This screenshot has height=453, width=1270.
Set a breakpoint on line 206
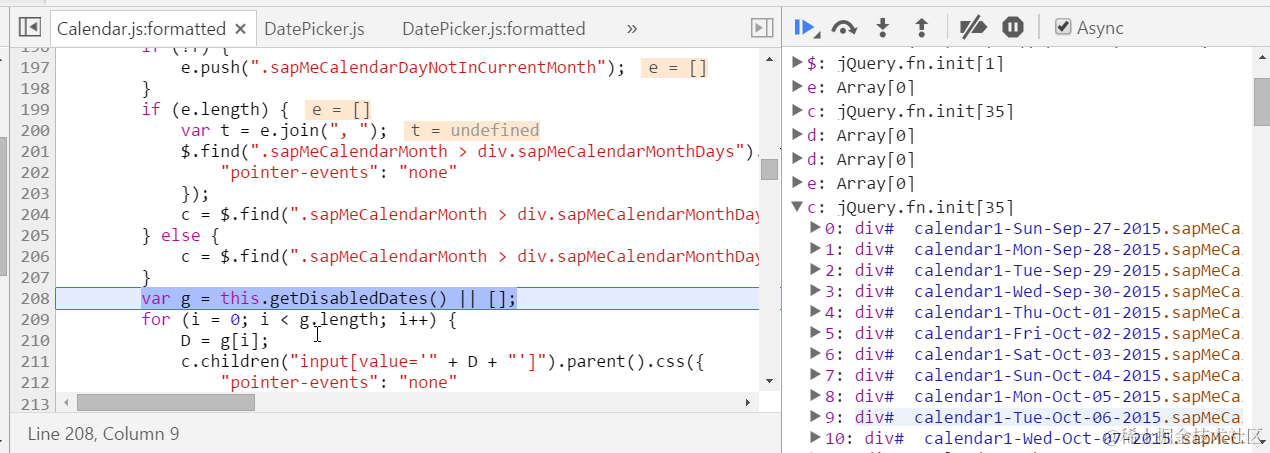[35, 256]
